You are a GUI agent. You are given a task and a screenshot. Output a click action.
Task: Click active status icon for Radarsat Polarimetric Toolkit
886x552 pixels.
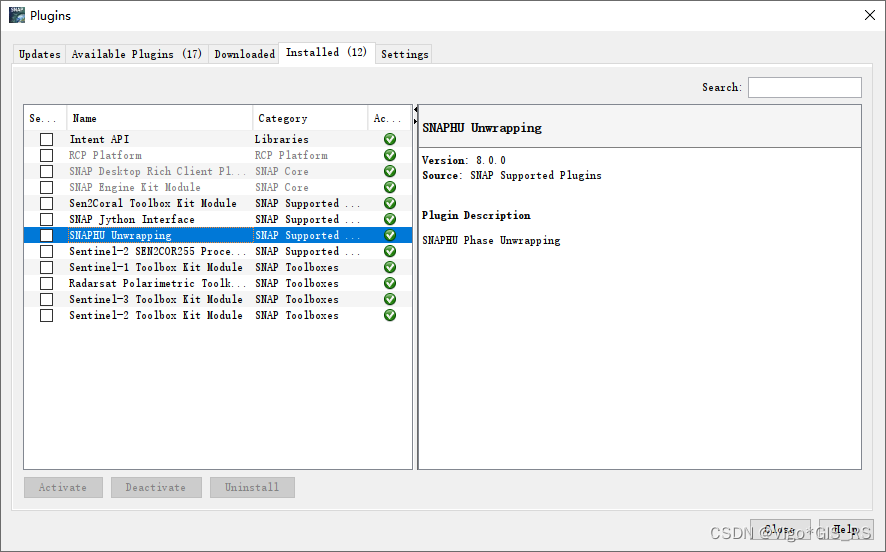[390, 283]
